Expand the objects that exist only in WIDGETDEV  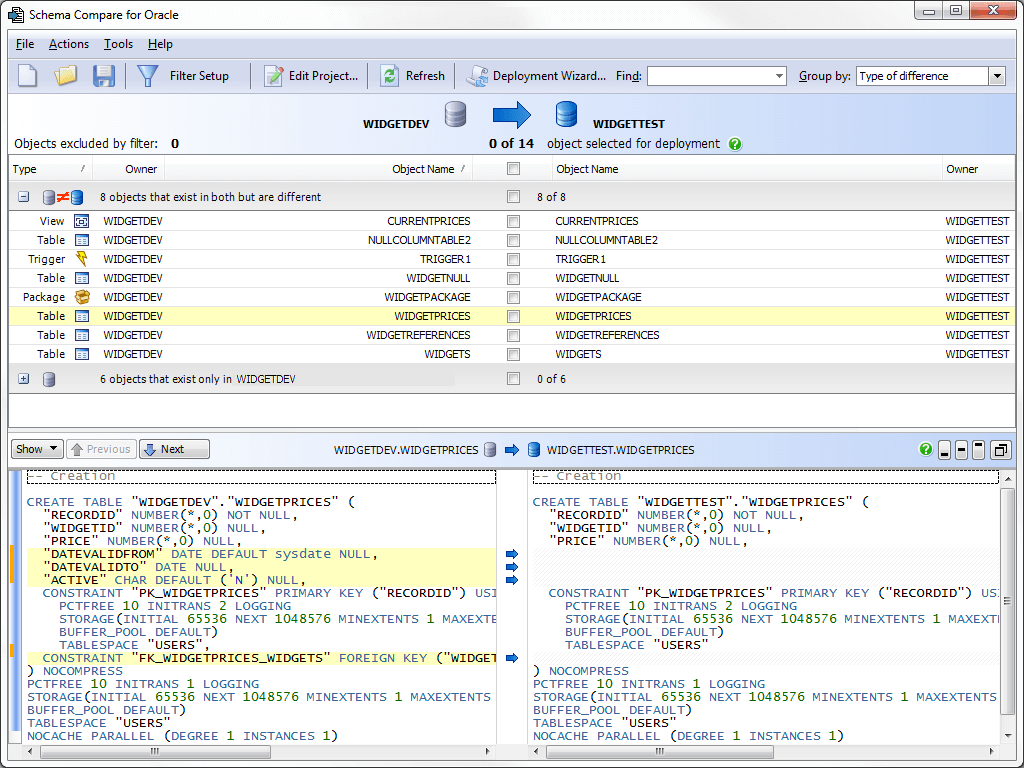tap(23, 378)
